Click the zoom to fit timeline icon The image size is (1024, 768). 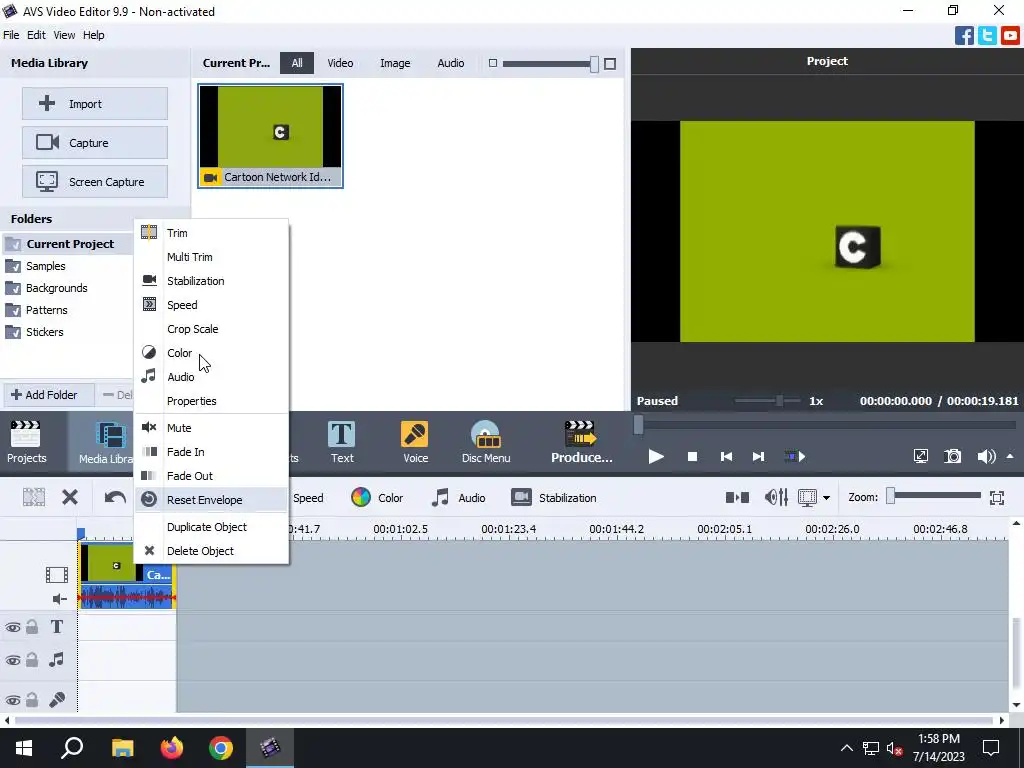997,498
